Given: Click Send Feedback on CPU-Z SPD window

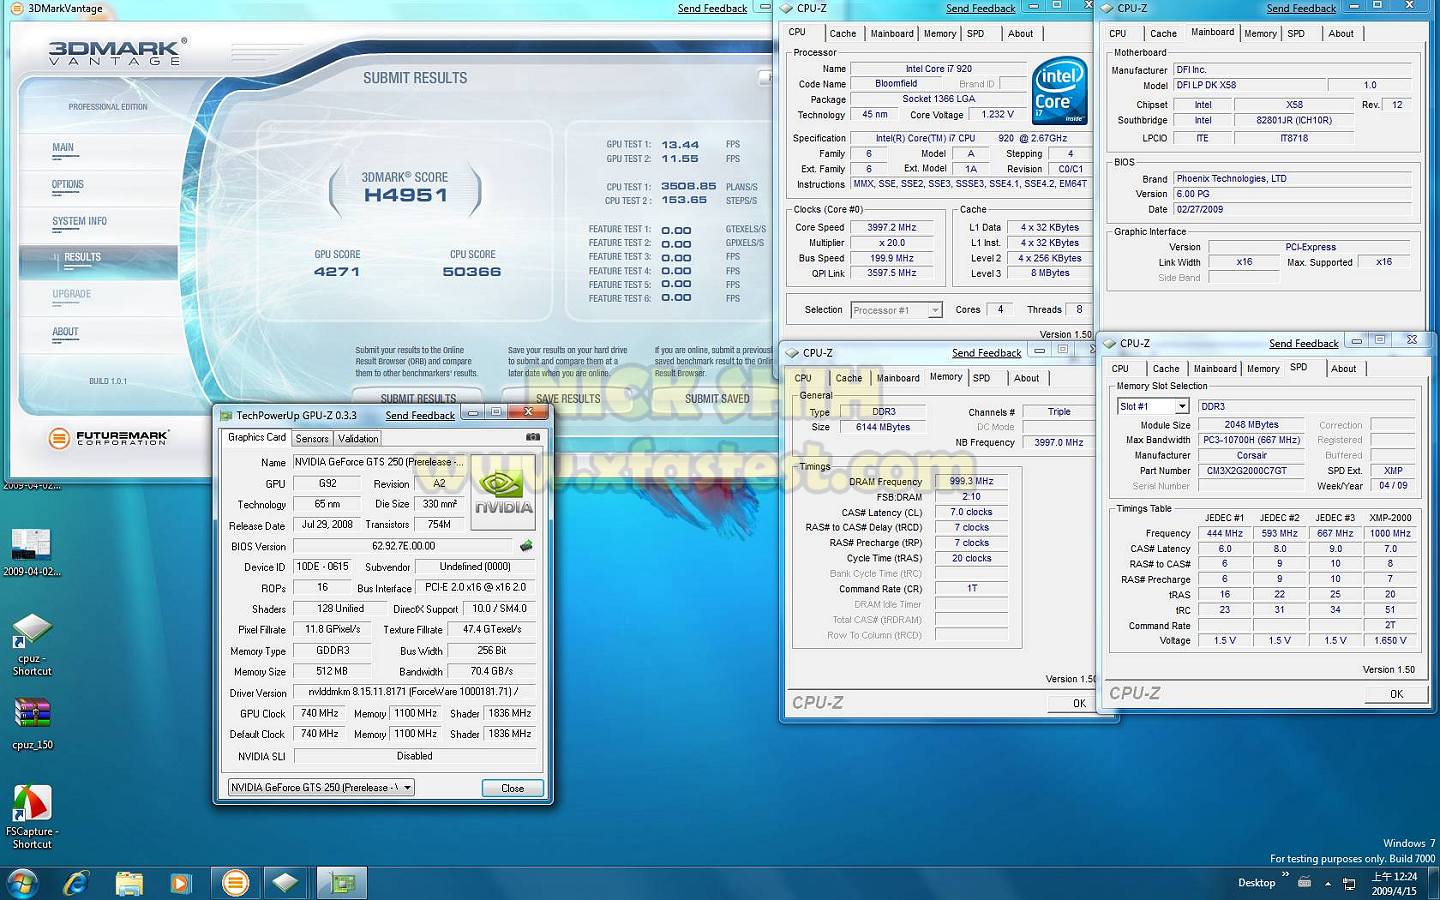Looking at the screenshot, I should tap(1304, 343).
